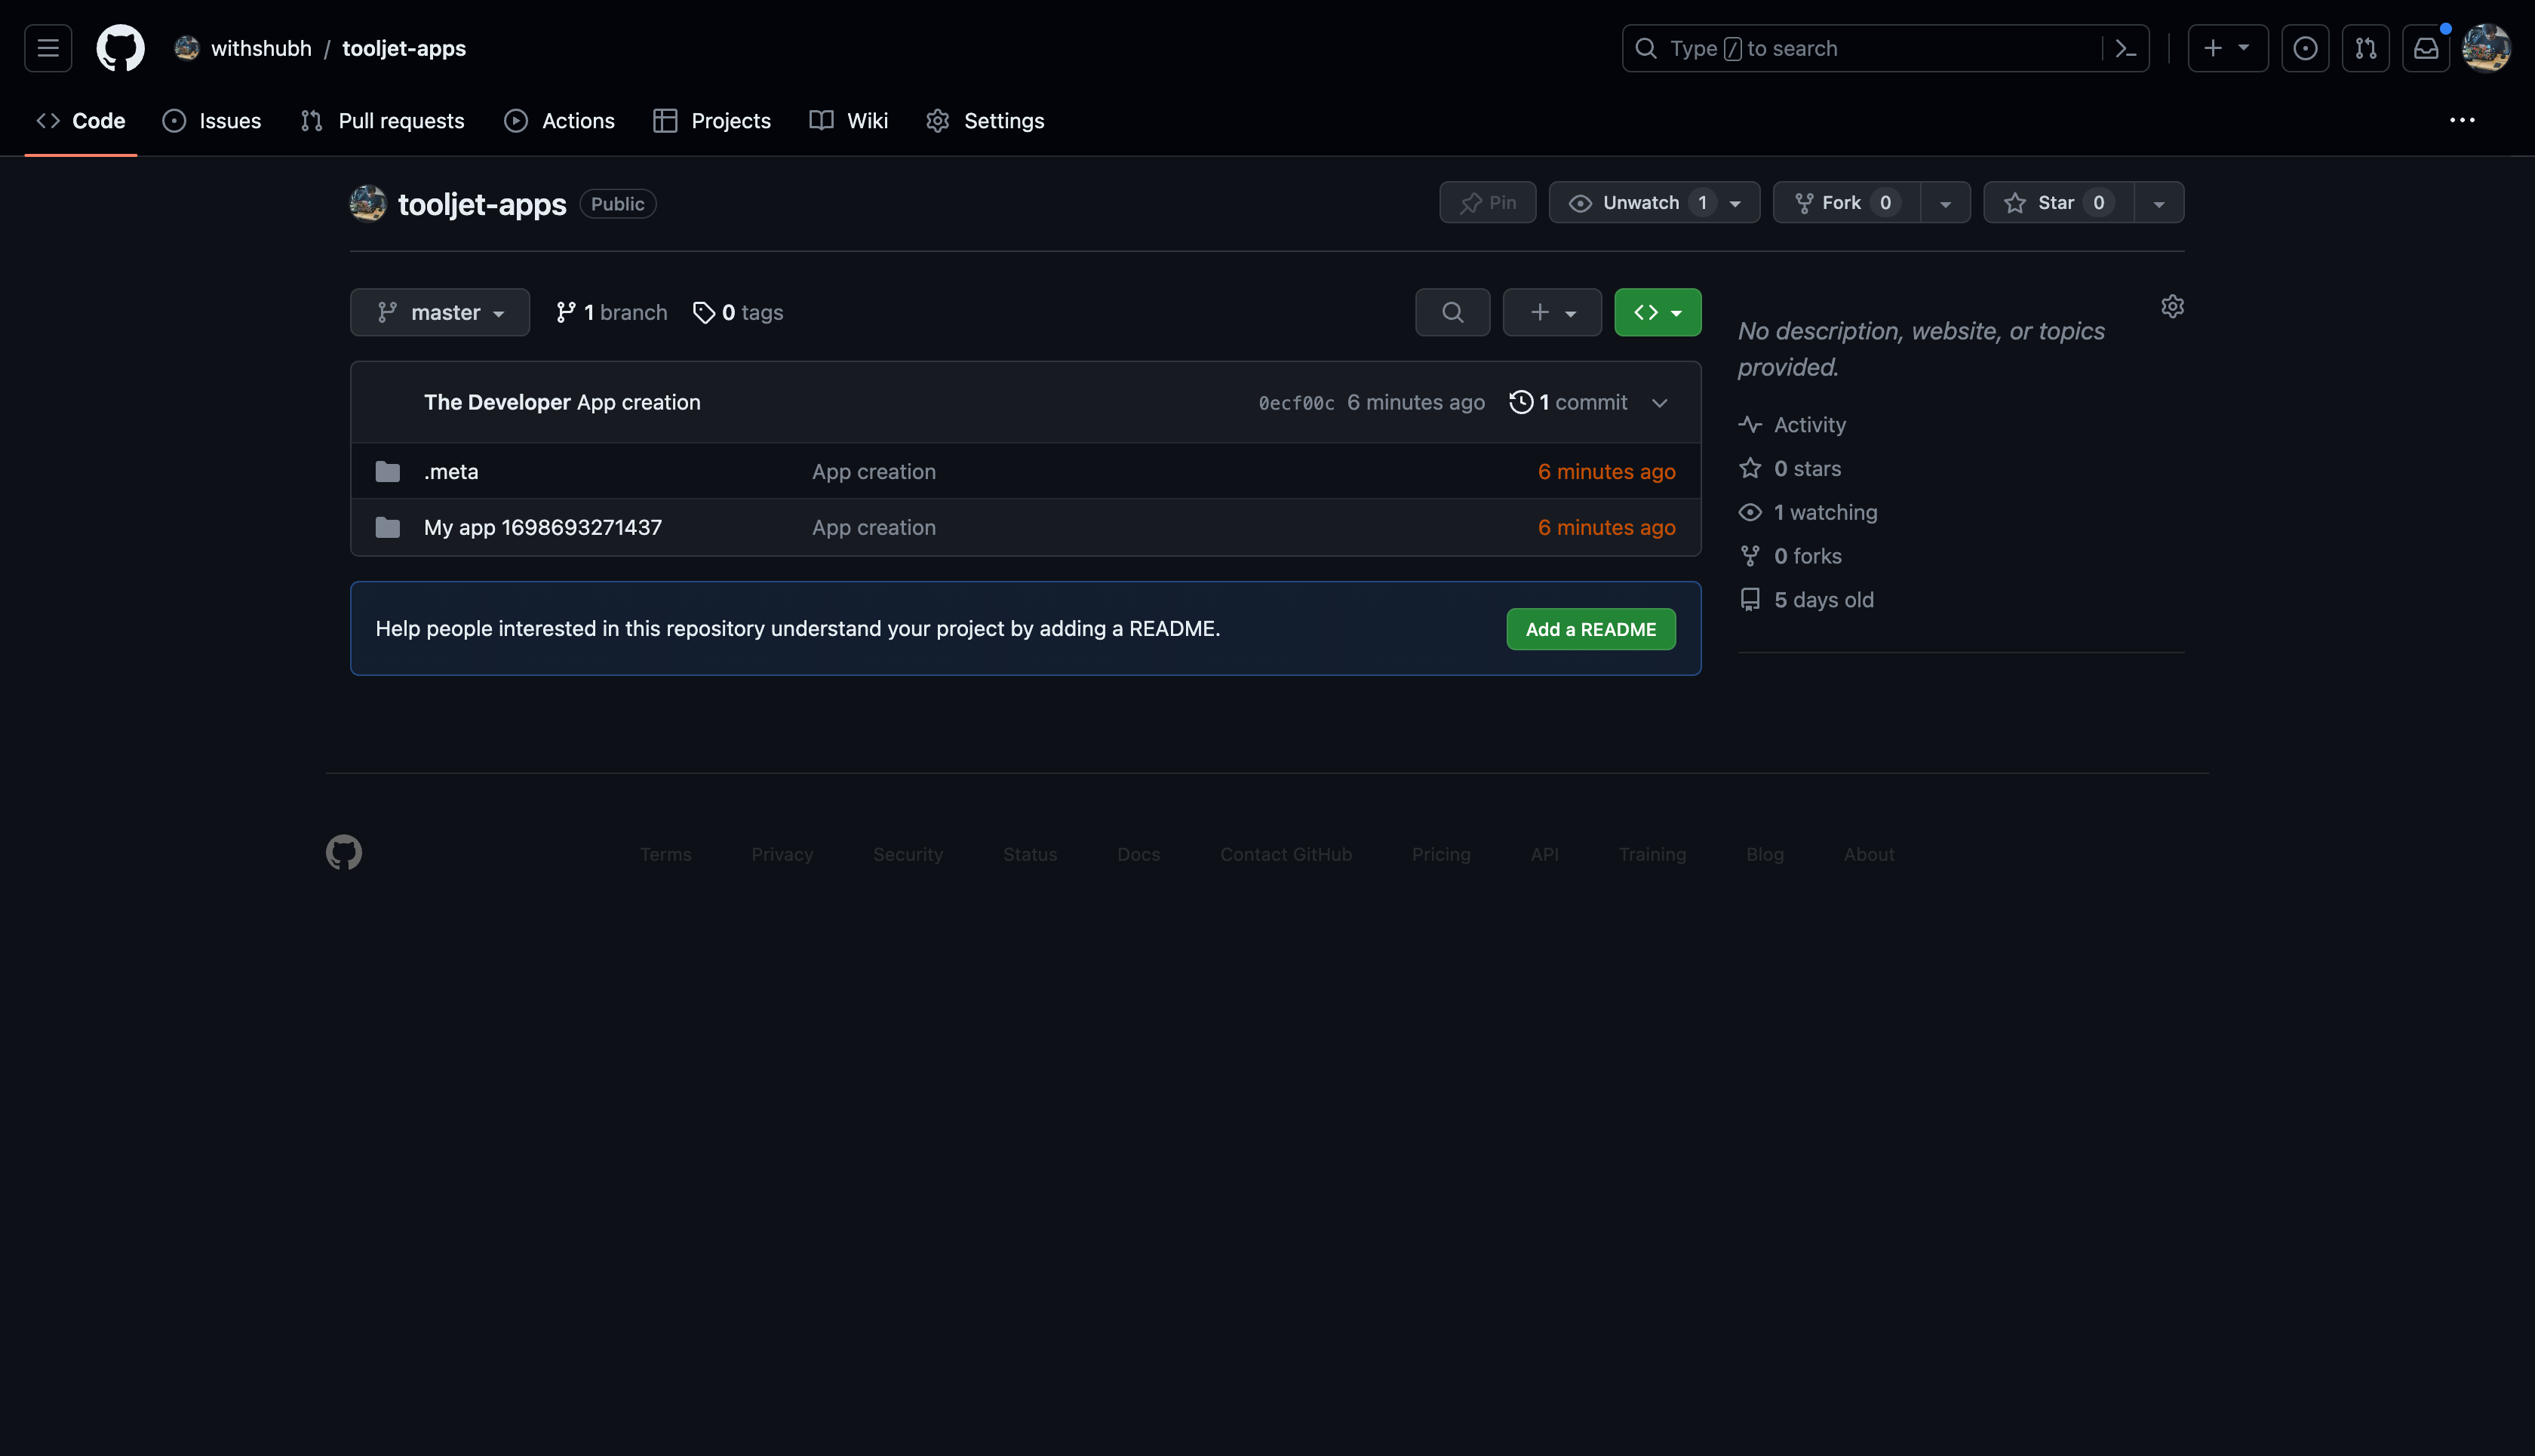Expand the green Code dropdown button
The width and height of the screenshot is (2535, 1456).
1657,312
